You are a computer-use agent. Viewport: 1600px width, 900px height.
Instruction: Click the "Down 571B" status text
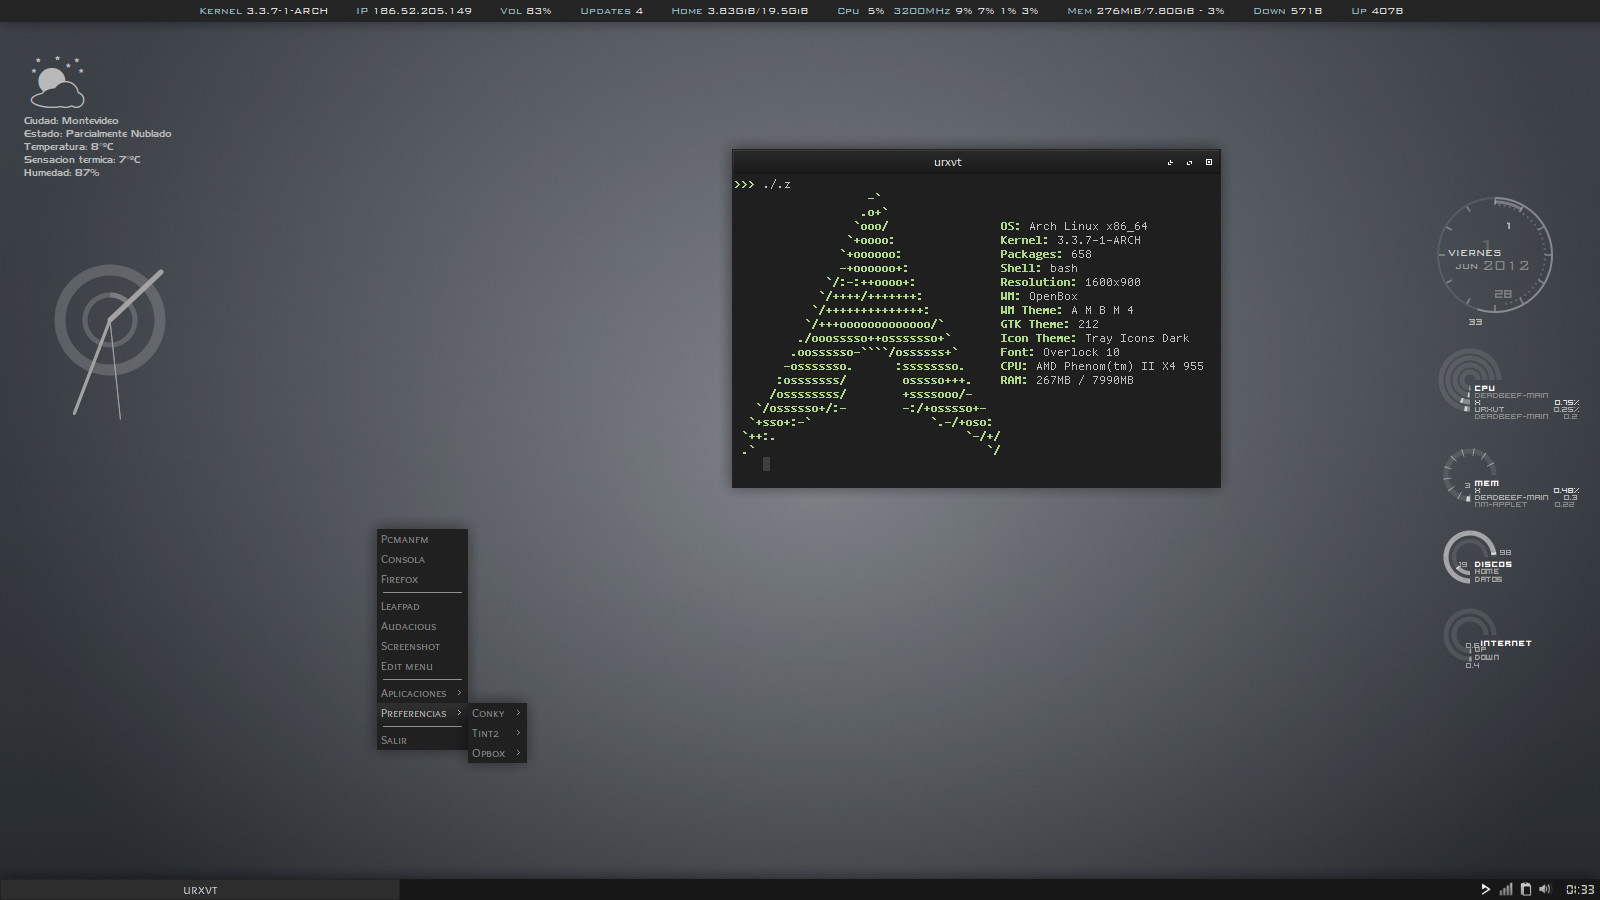1288,11
